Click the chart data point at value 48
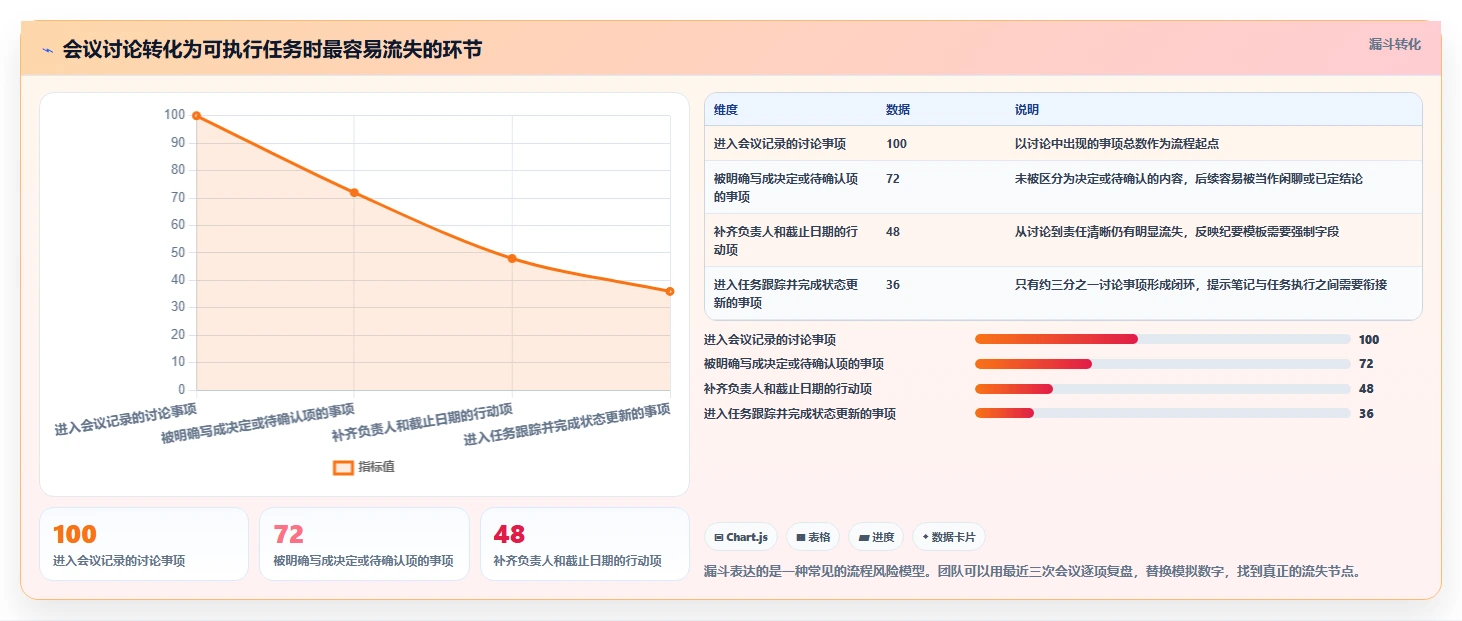The image size is (1462, 621). (x=512, y=258)
